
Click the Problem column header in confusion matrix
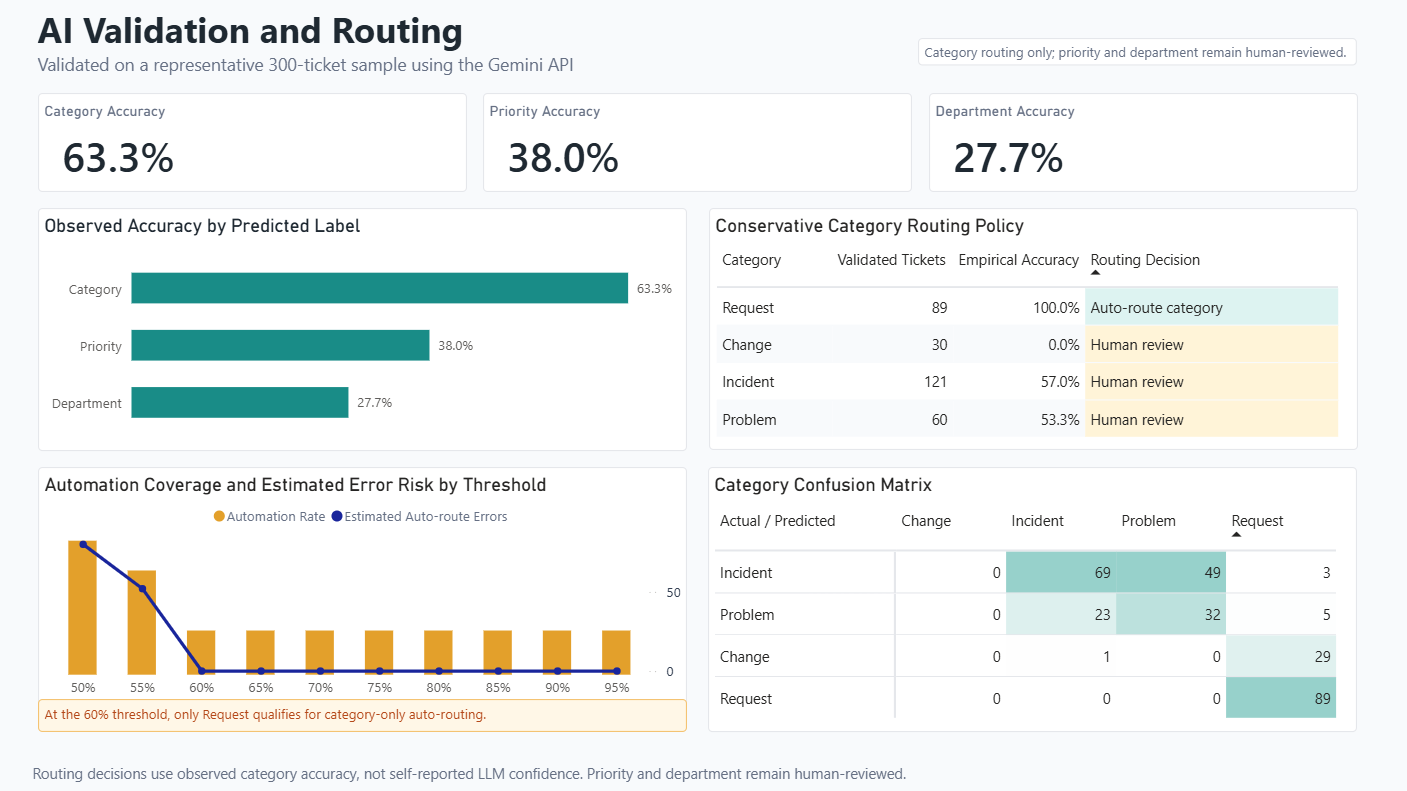point(1148,521)
